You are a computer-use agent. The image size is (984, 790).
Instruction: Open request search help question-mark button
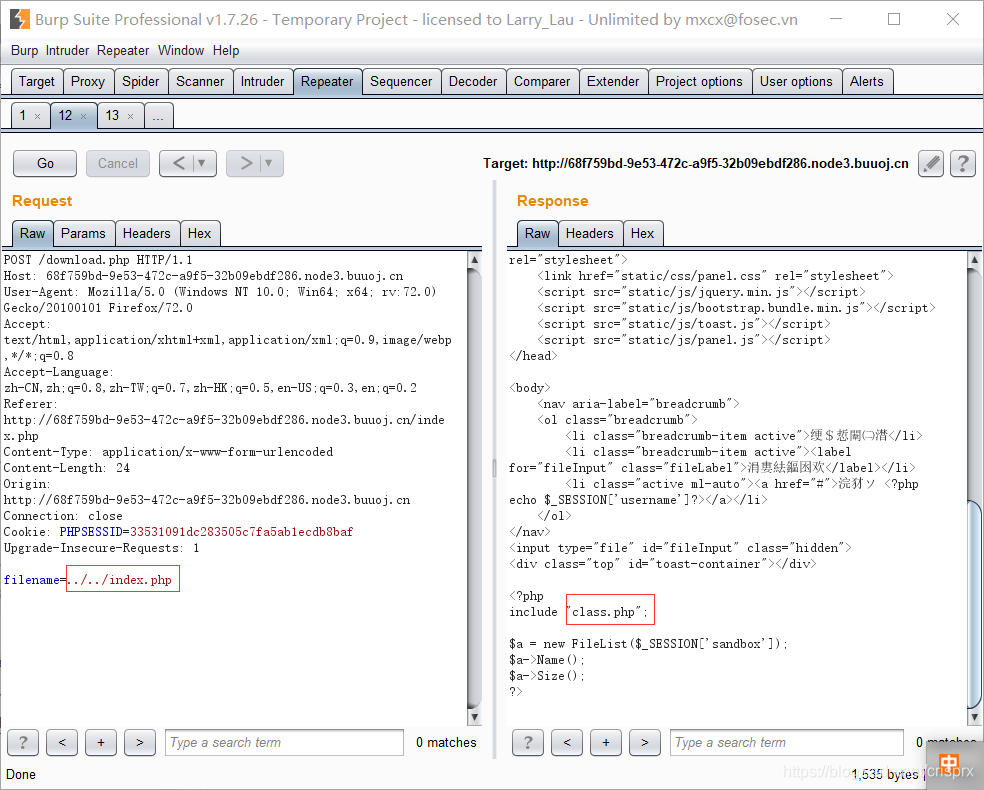[23, 743]
